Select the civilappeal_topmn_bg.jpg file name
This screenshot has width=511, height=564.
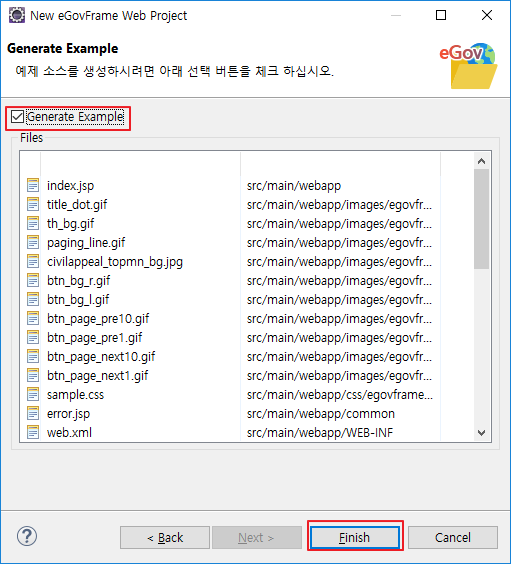click(115, 262)
